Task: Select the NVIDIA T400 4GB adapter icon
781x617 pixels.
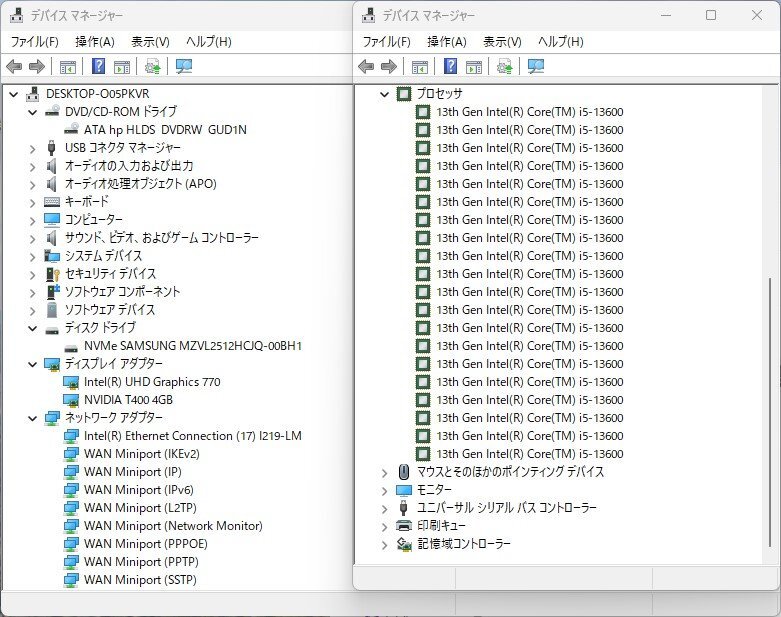Action: click(x=71, y=400)
